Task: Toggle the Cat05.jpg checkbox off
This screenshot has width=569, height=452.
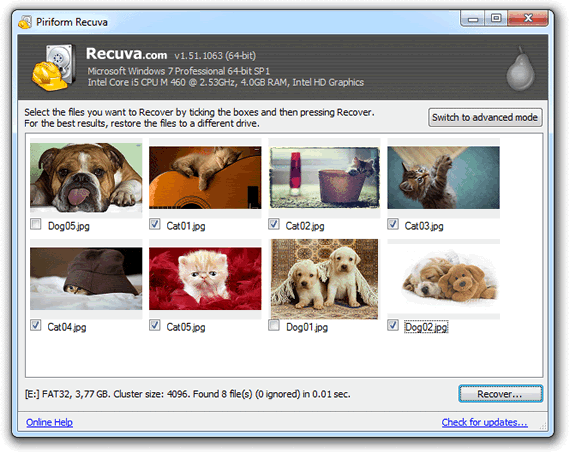Action: (x=155, y=325)
